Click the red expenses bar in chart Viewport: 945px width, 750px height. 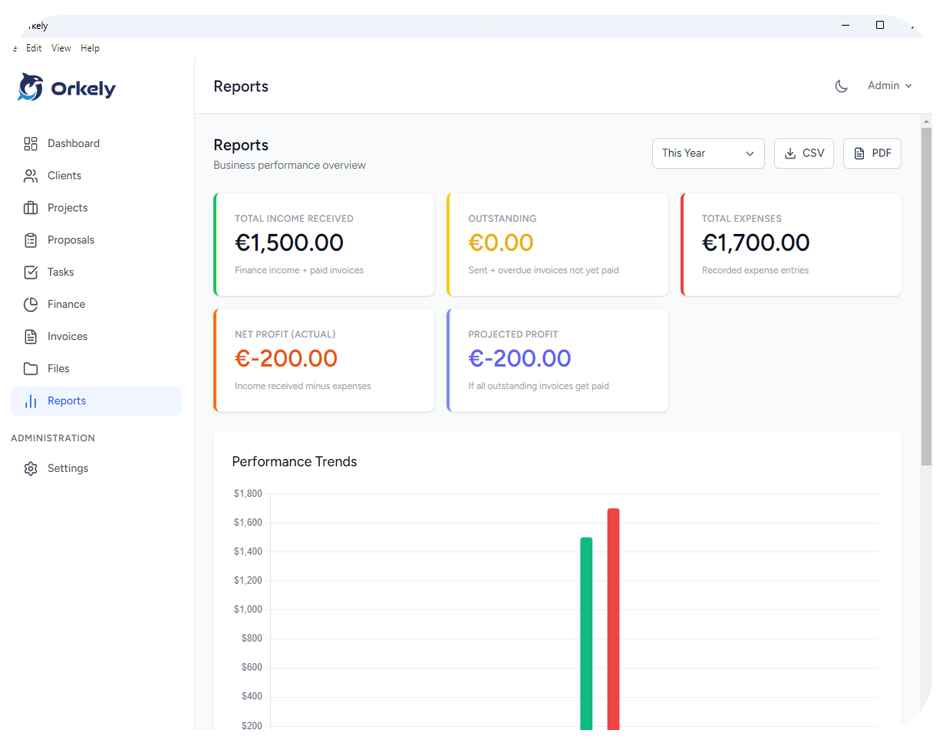tap(614, 619)
